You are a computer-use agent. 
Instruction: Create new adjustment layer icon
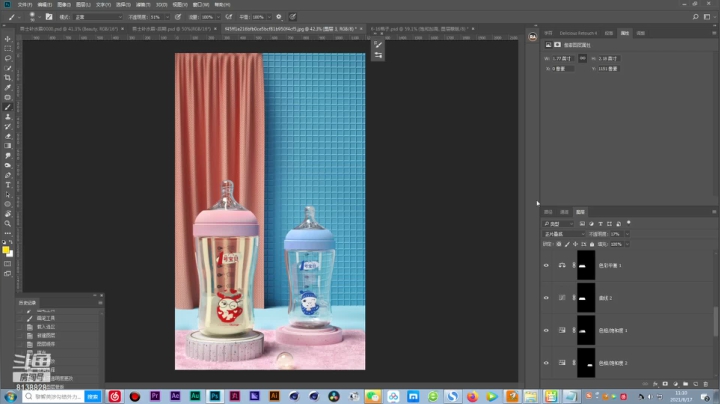click(x=675, y=384)
